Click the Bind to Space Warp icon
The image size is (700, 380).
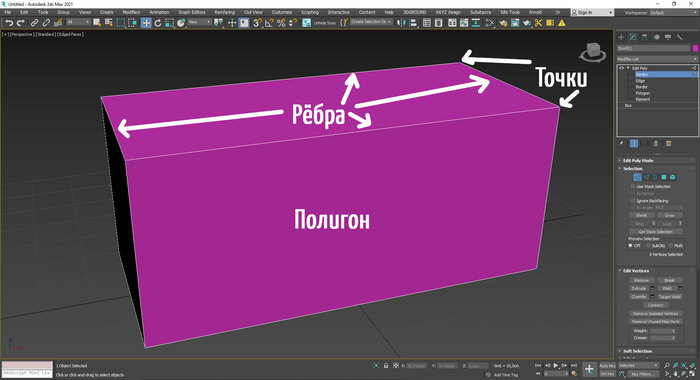[58, 23]
